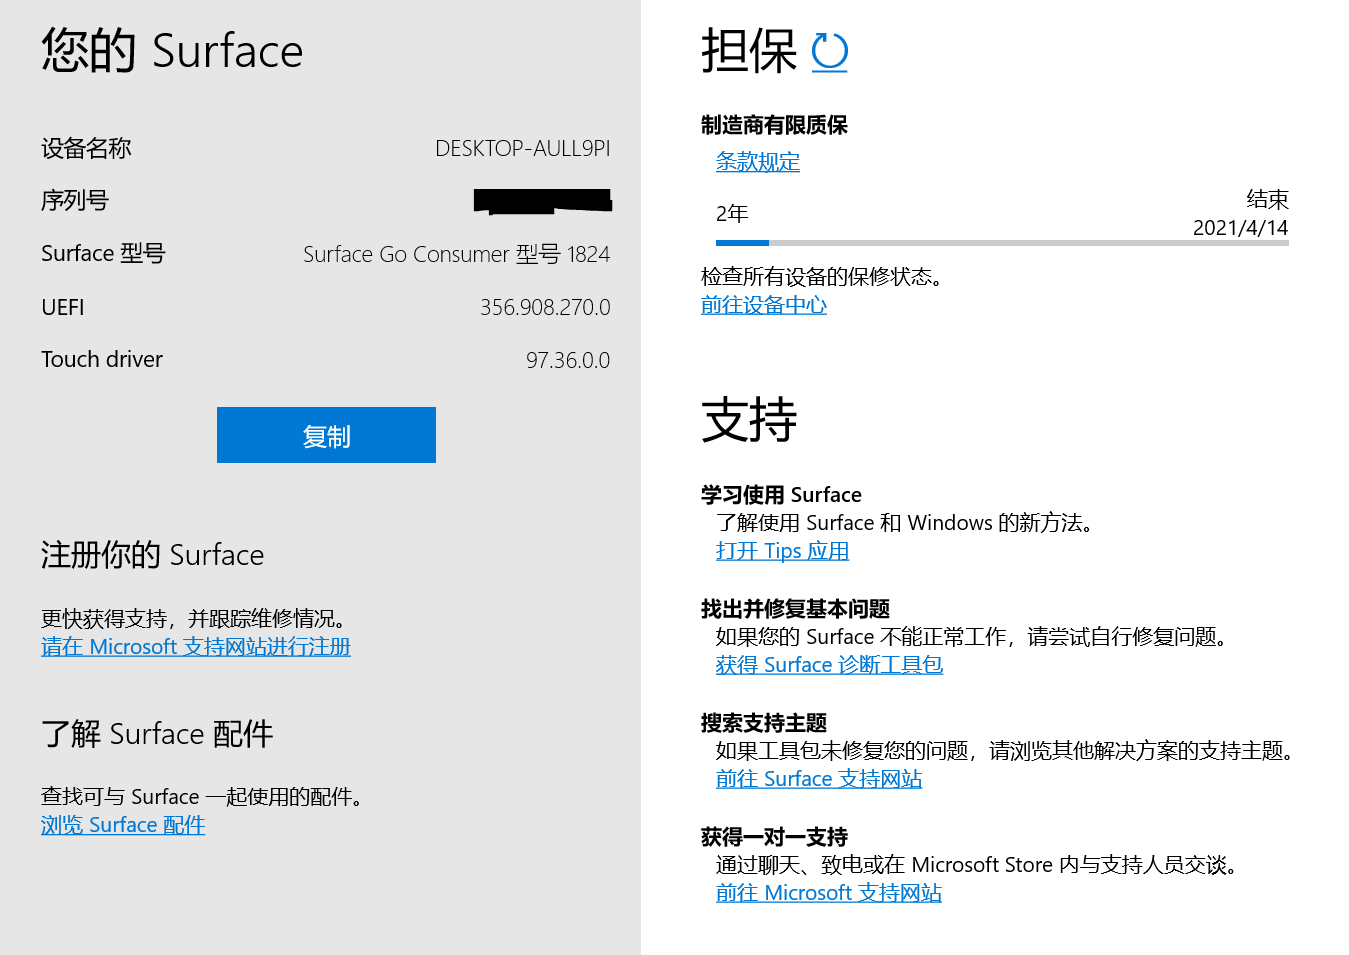Click the 找出并修复基本问题 heading

(795, 609)
